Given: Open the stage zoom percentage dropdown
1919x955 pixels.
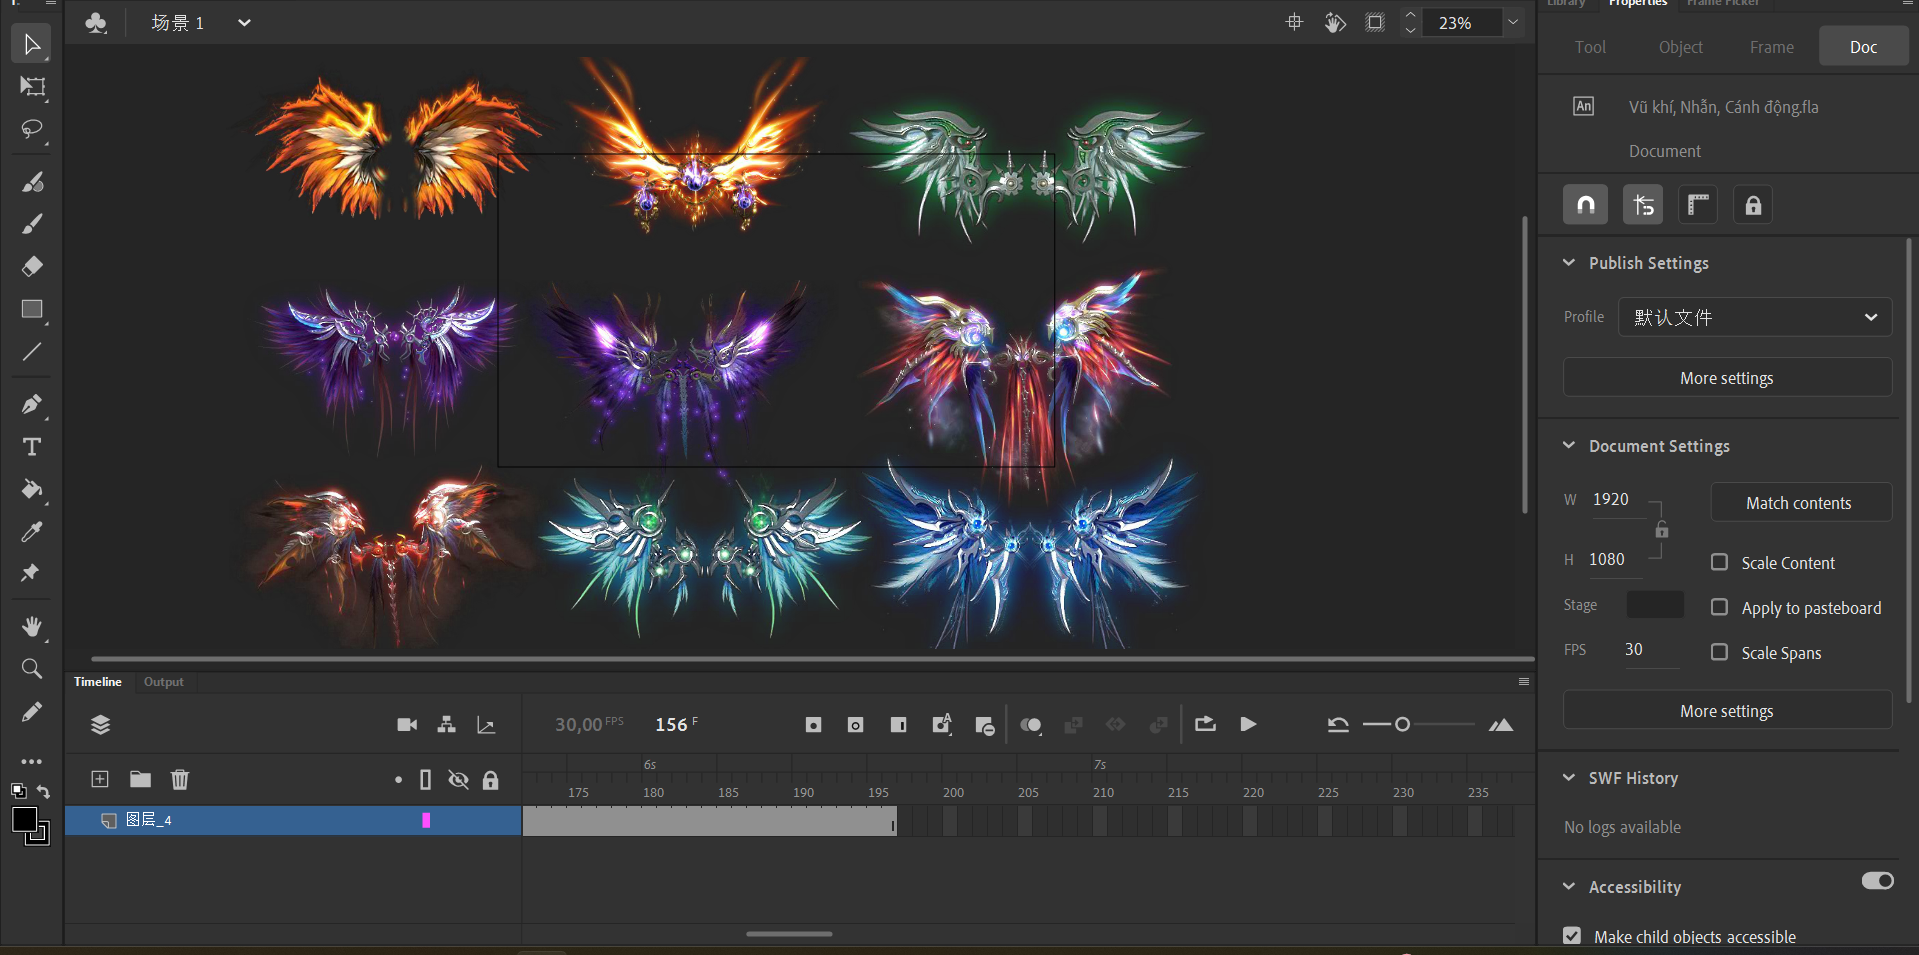Looking at the screenshot, I should 1513,22.
